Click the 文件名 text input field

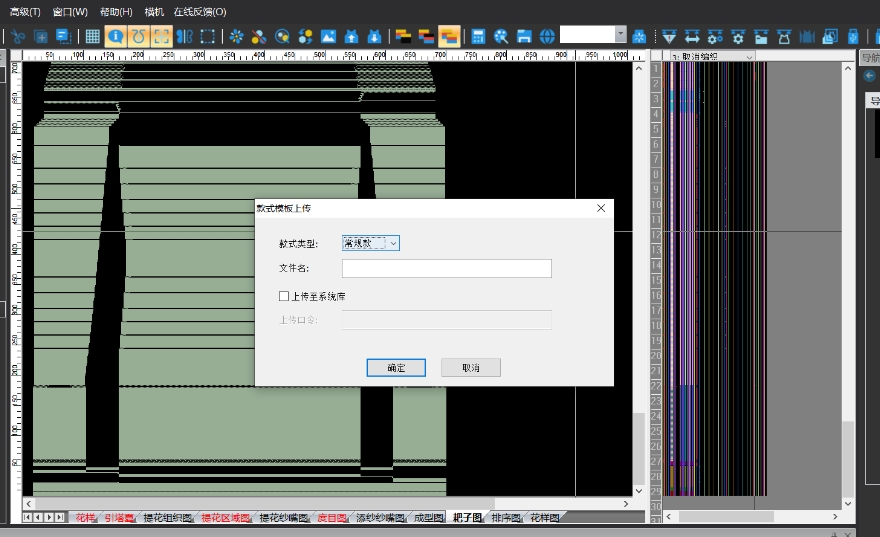(x=446, y=268)
